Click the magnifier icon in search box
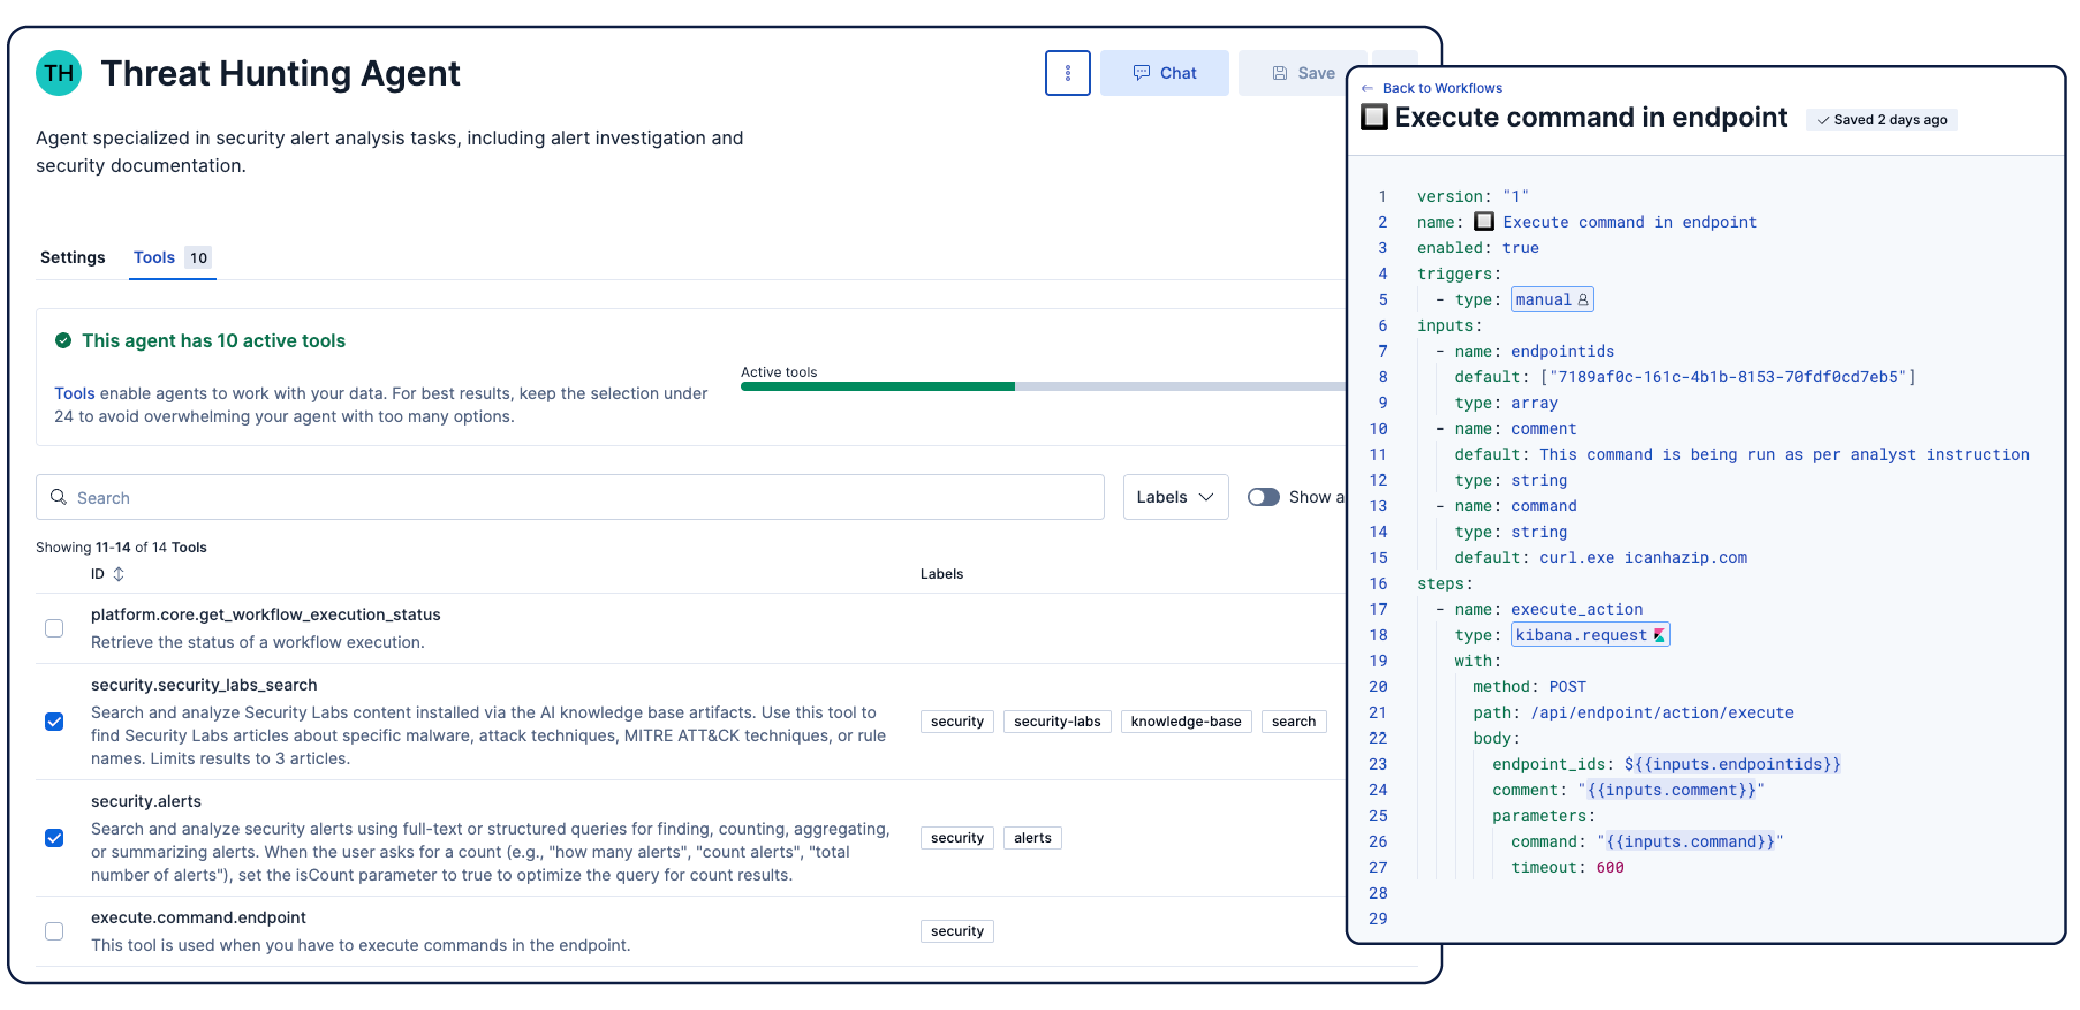This screenshot has height=1010, width=2080. pos(59,498)
